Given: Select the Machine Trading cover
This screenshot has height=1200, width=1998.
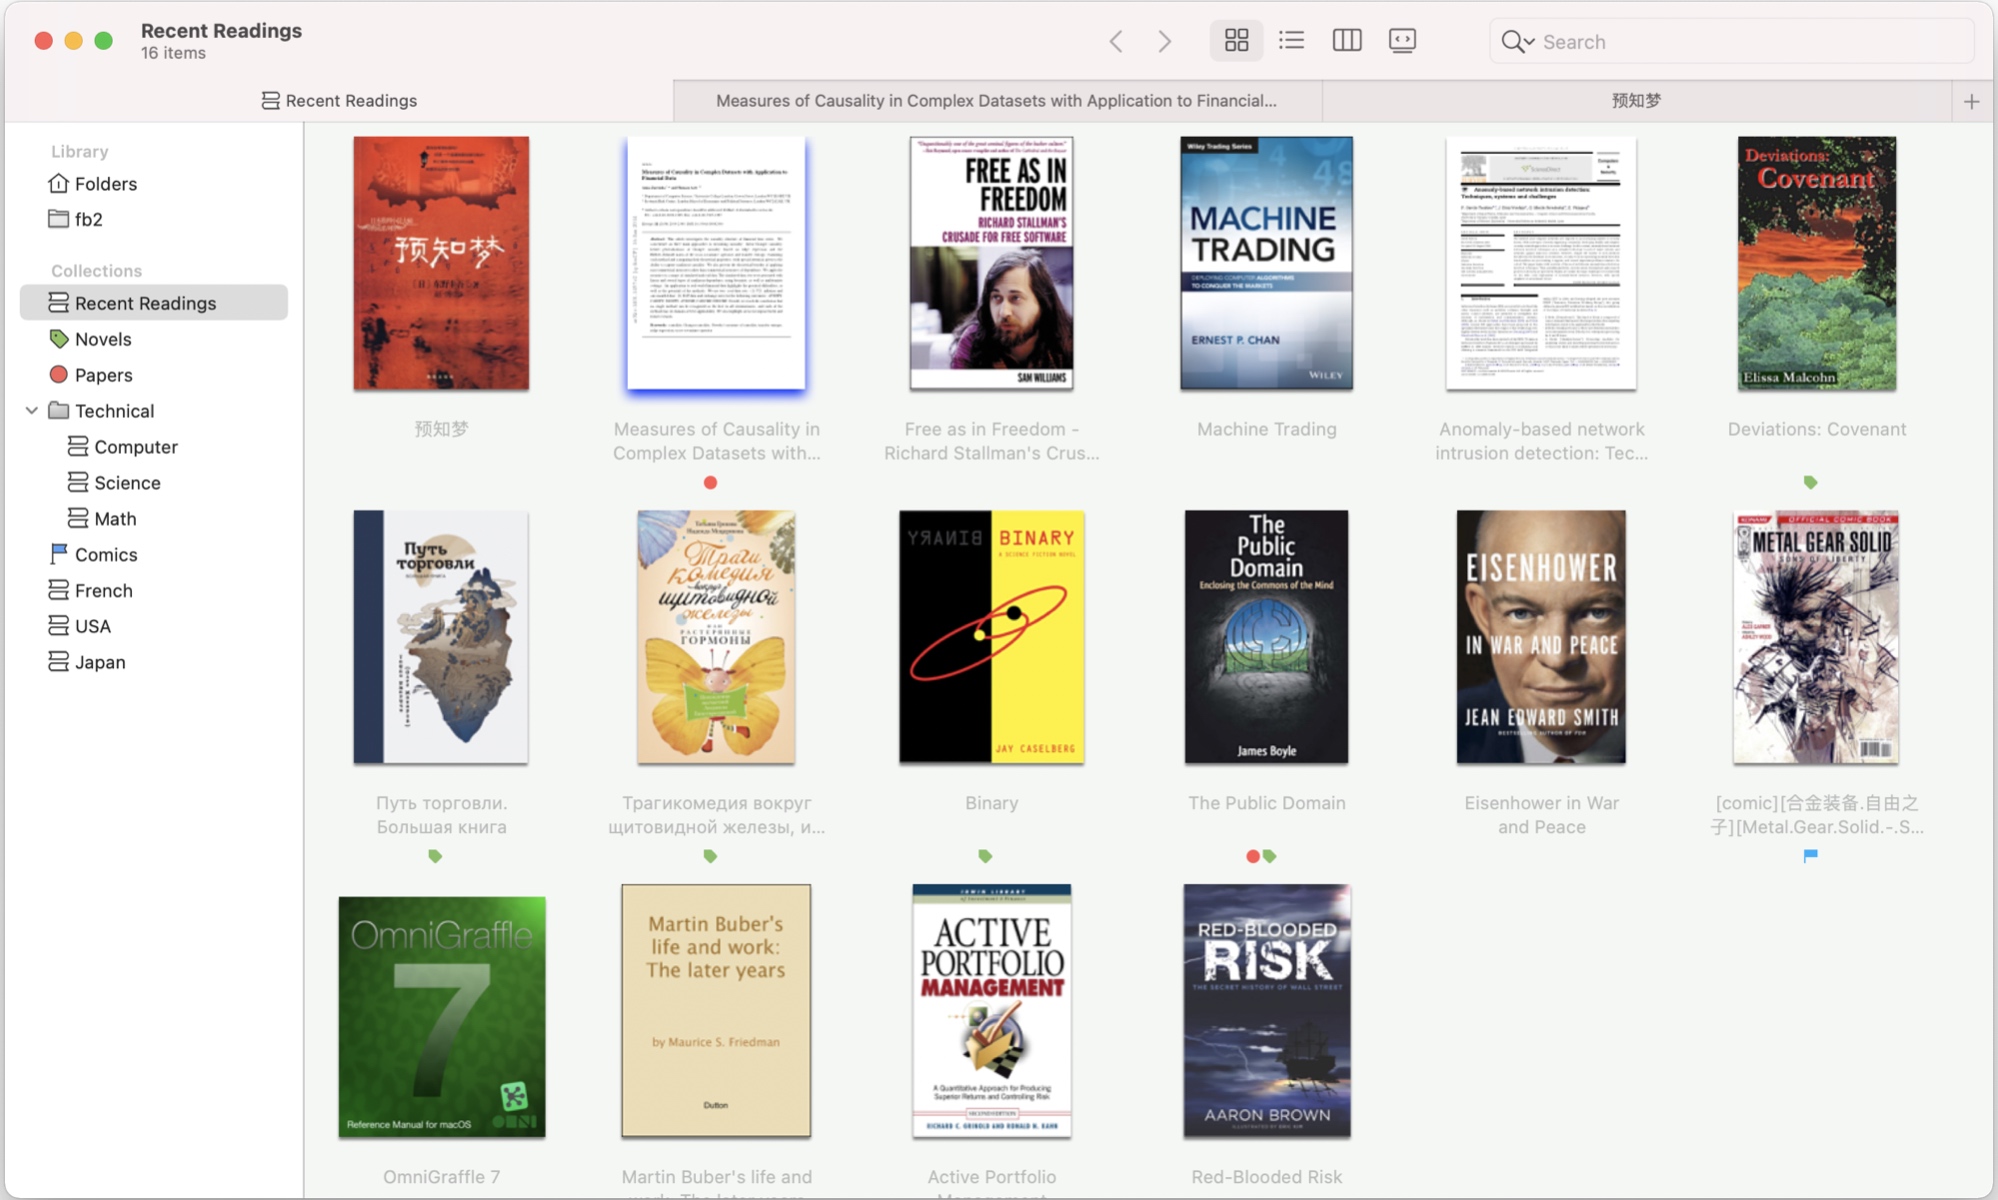Looking at the screenshot, I should coord(1266,264).
